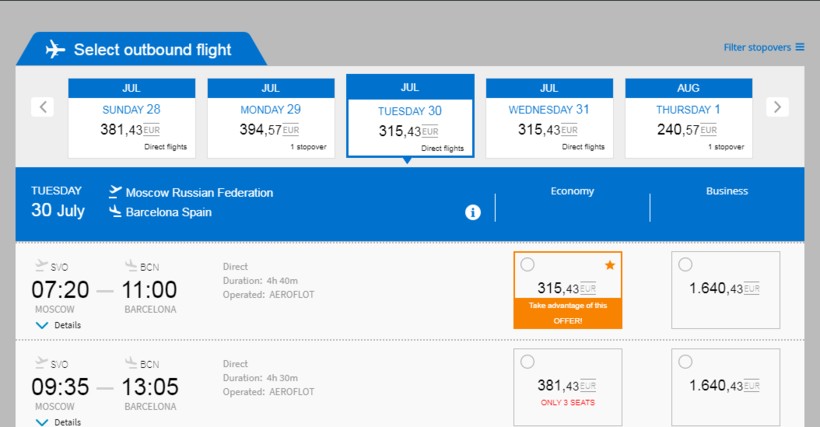
Task: Click the airplane icon beside Select outbound flight
Action: [x=55, y=49]
